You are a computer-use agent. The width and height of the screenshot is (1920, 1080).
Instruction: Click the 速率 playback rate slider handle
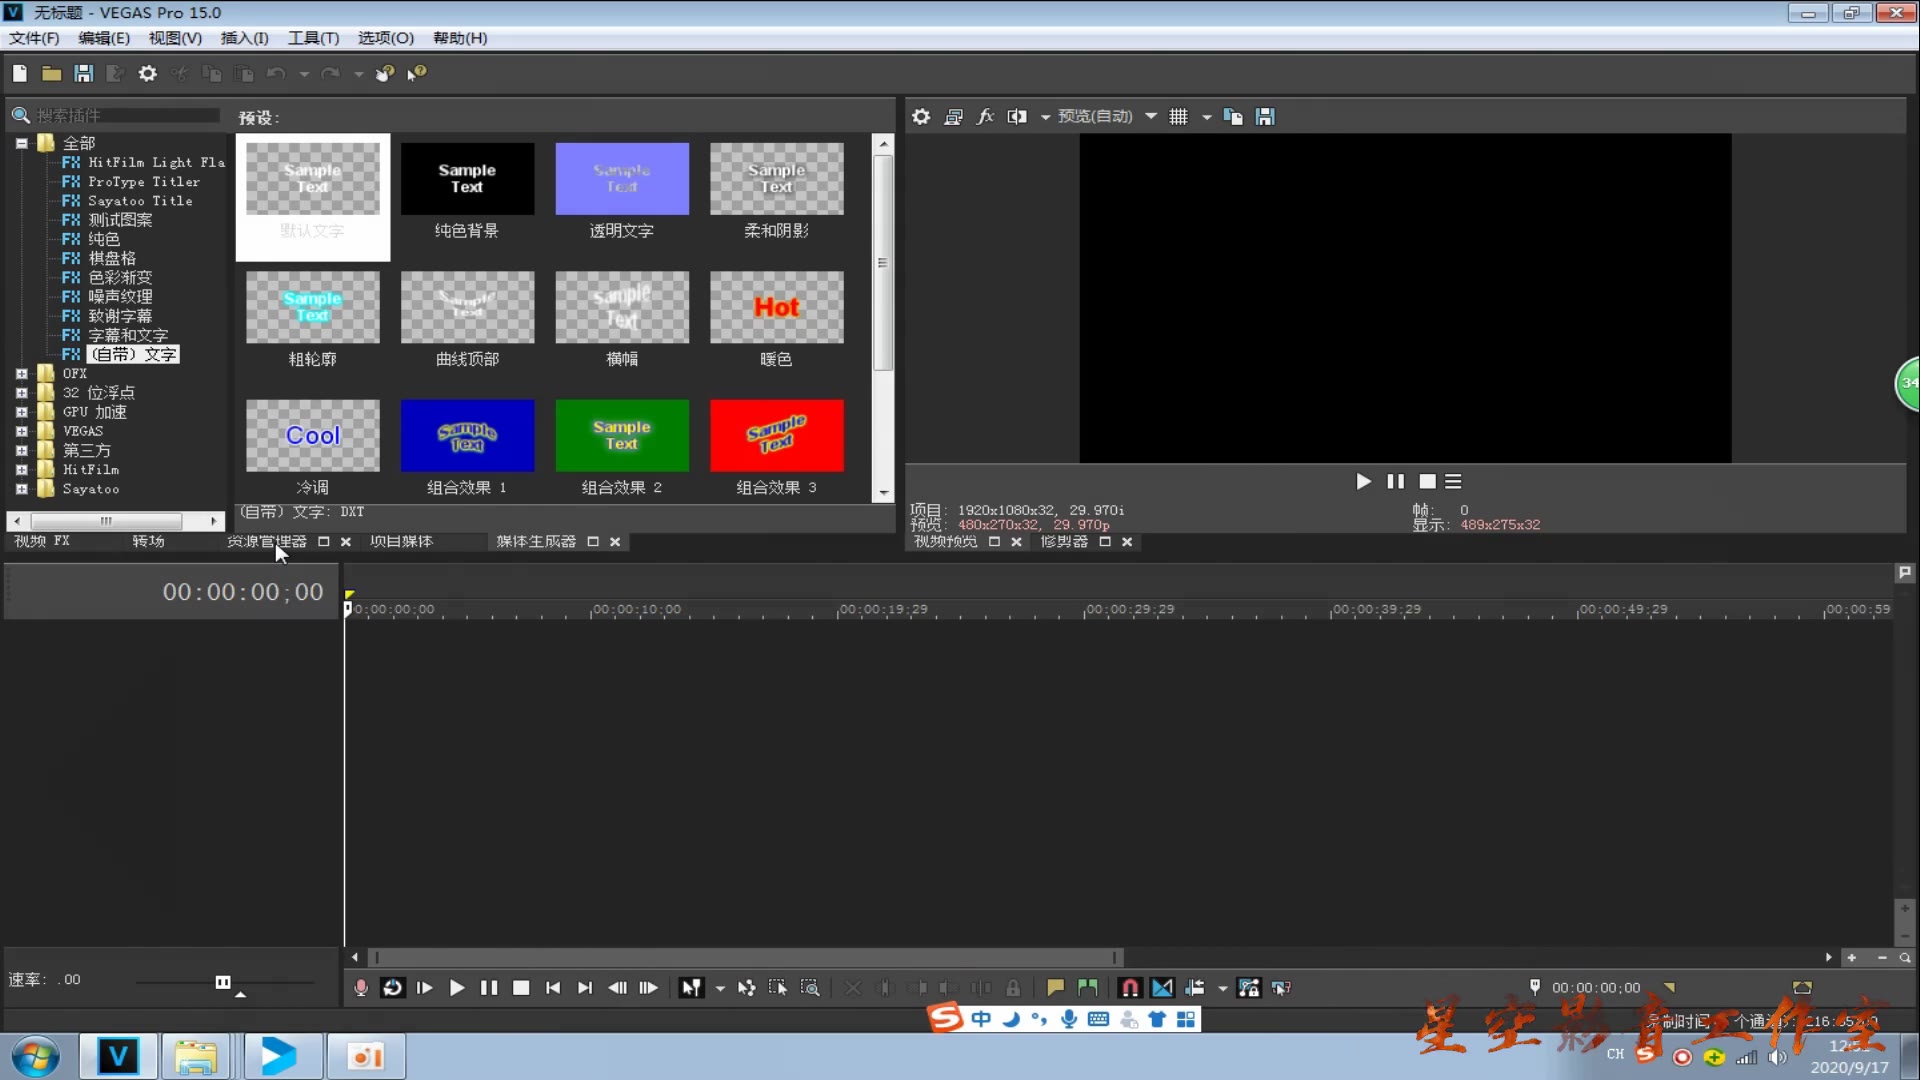coord(223,983)
